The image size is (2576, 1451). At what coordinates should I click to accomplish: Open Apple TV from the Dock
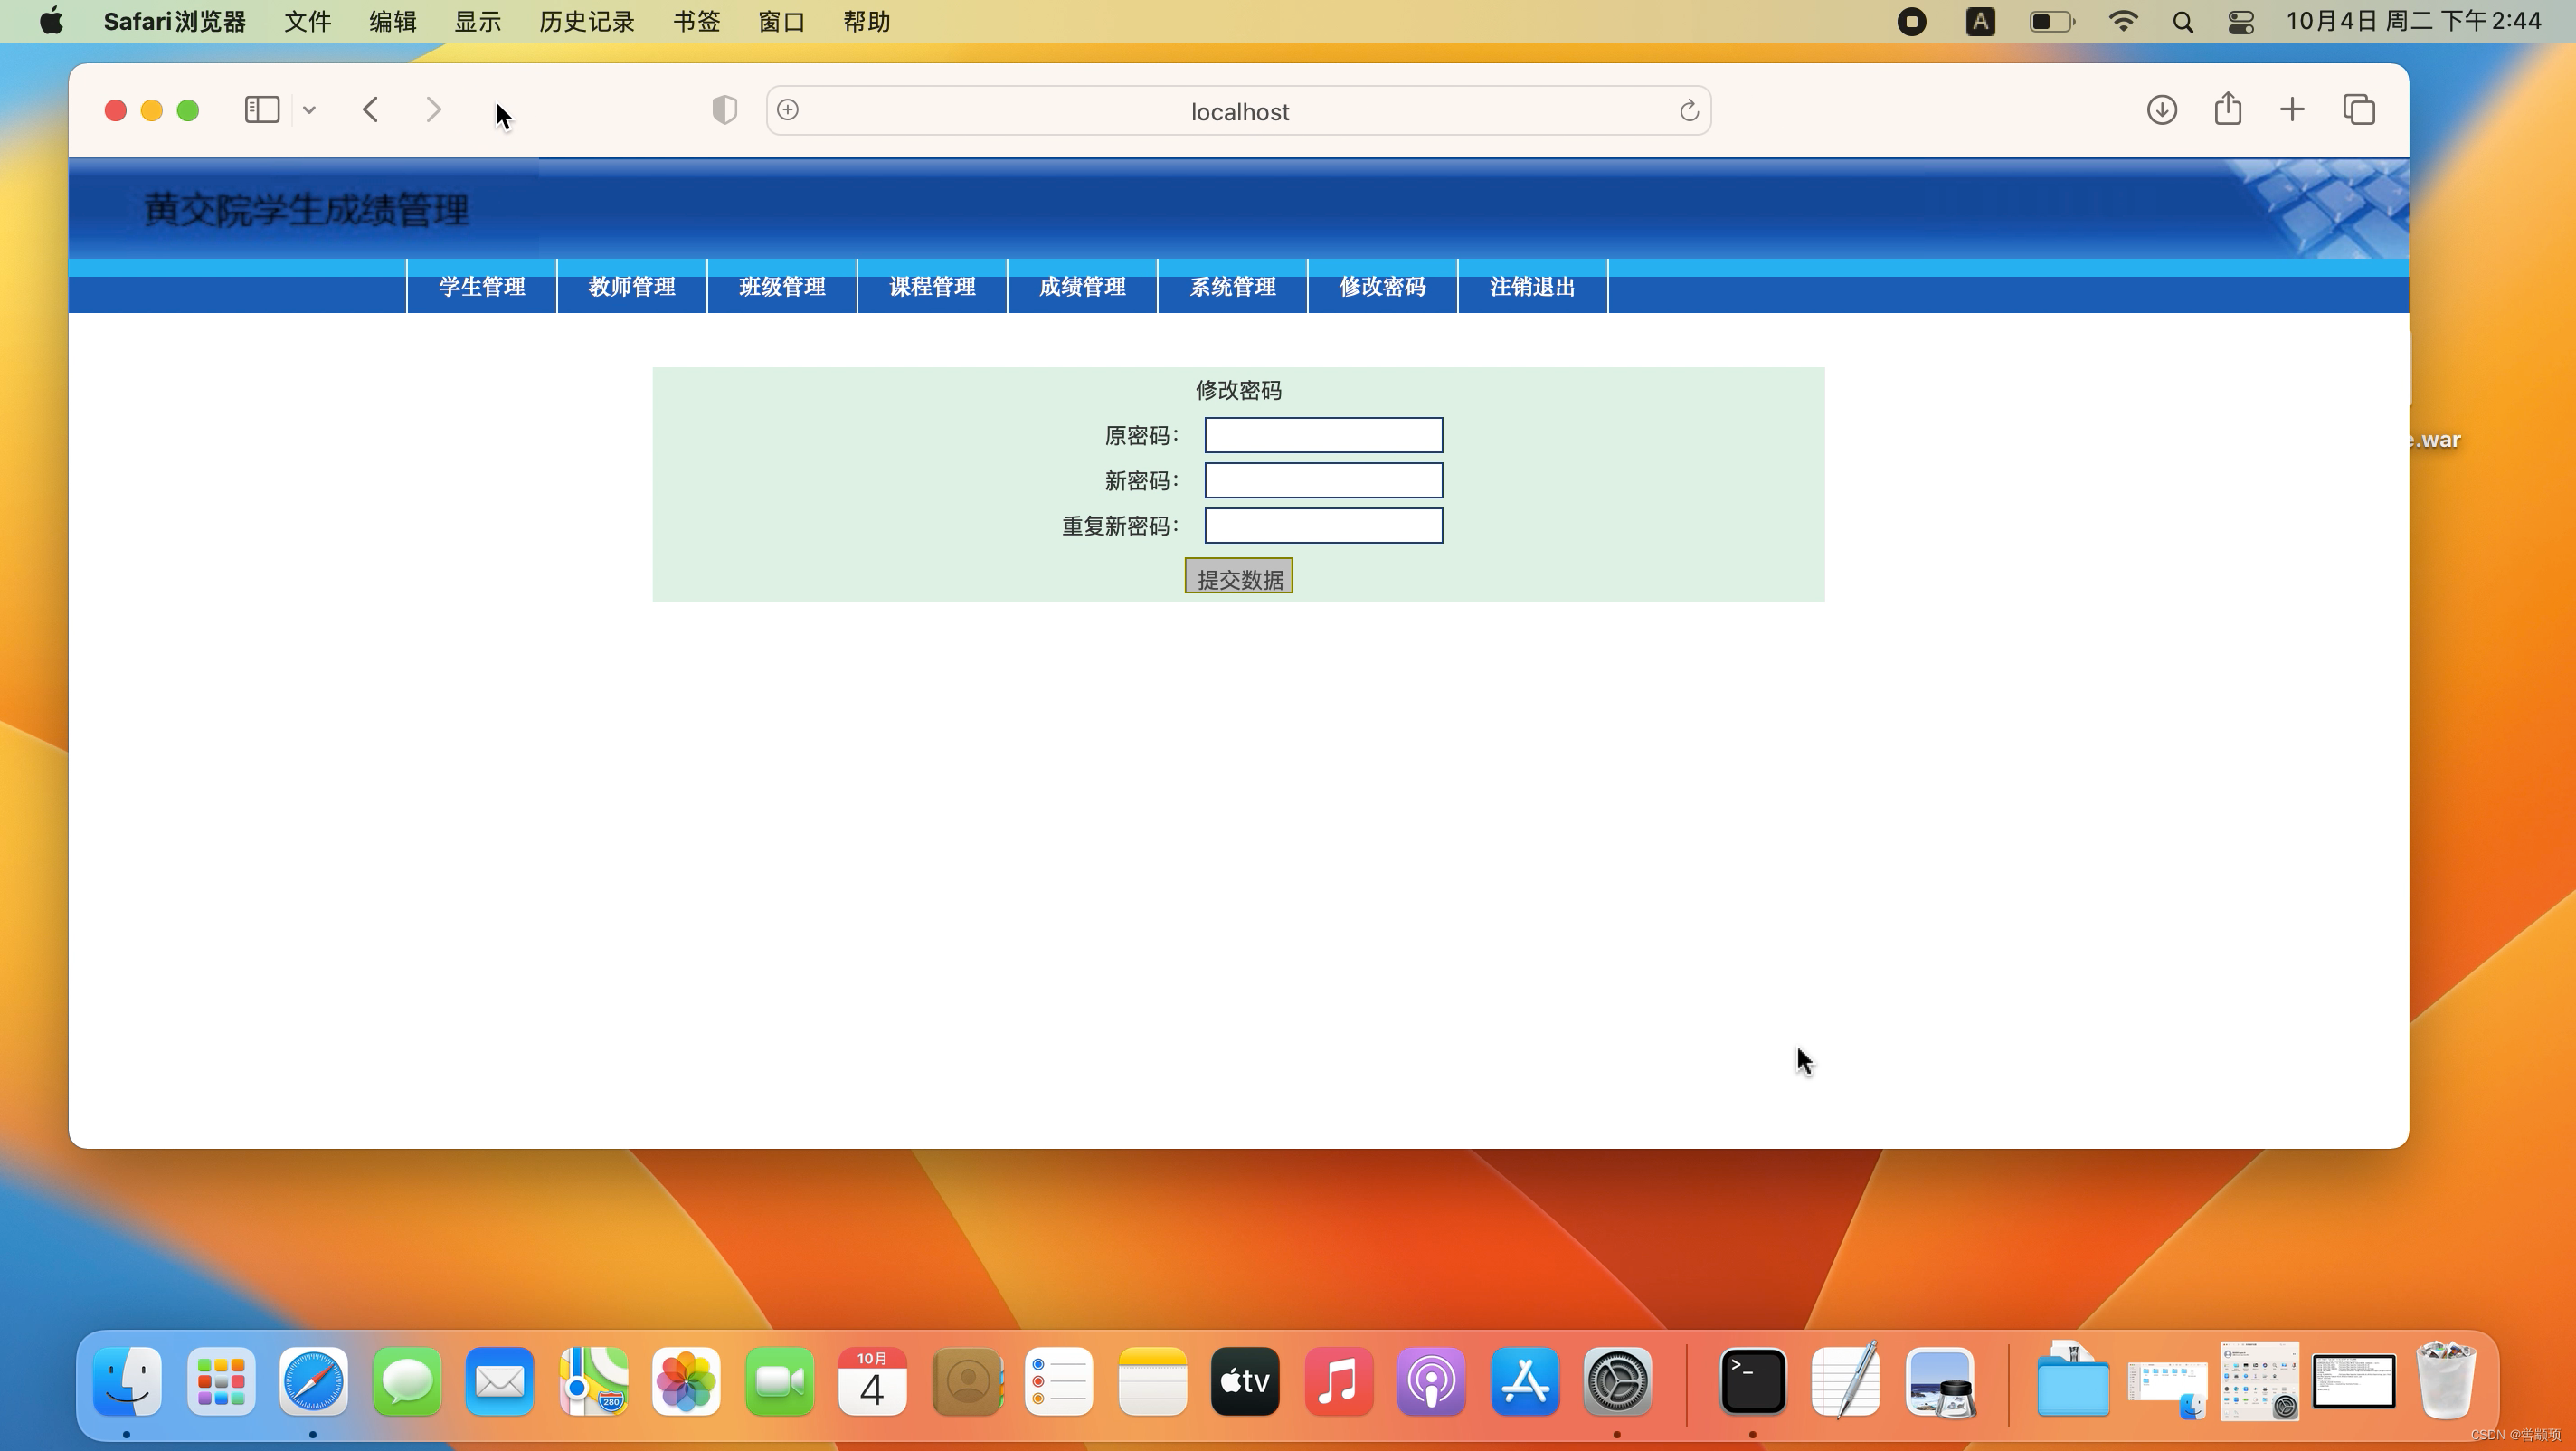coord(1245,1381)
